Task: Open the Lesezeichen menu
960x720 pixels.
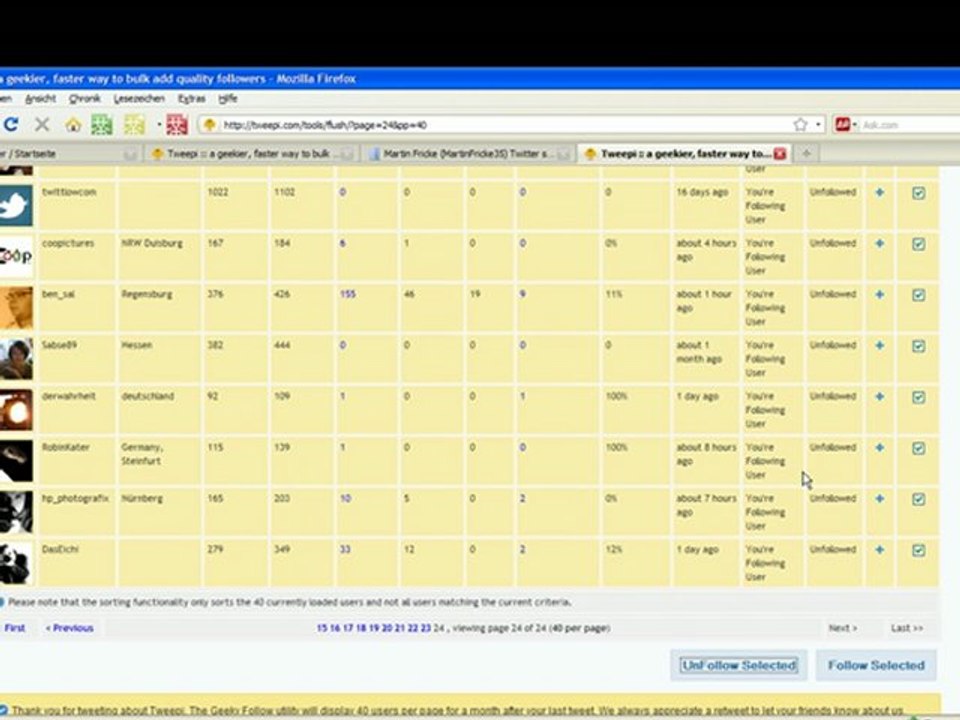Action: click(139, 99)
